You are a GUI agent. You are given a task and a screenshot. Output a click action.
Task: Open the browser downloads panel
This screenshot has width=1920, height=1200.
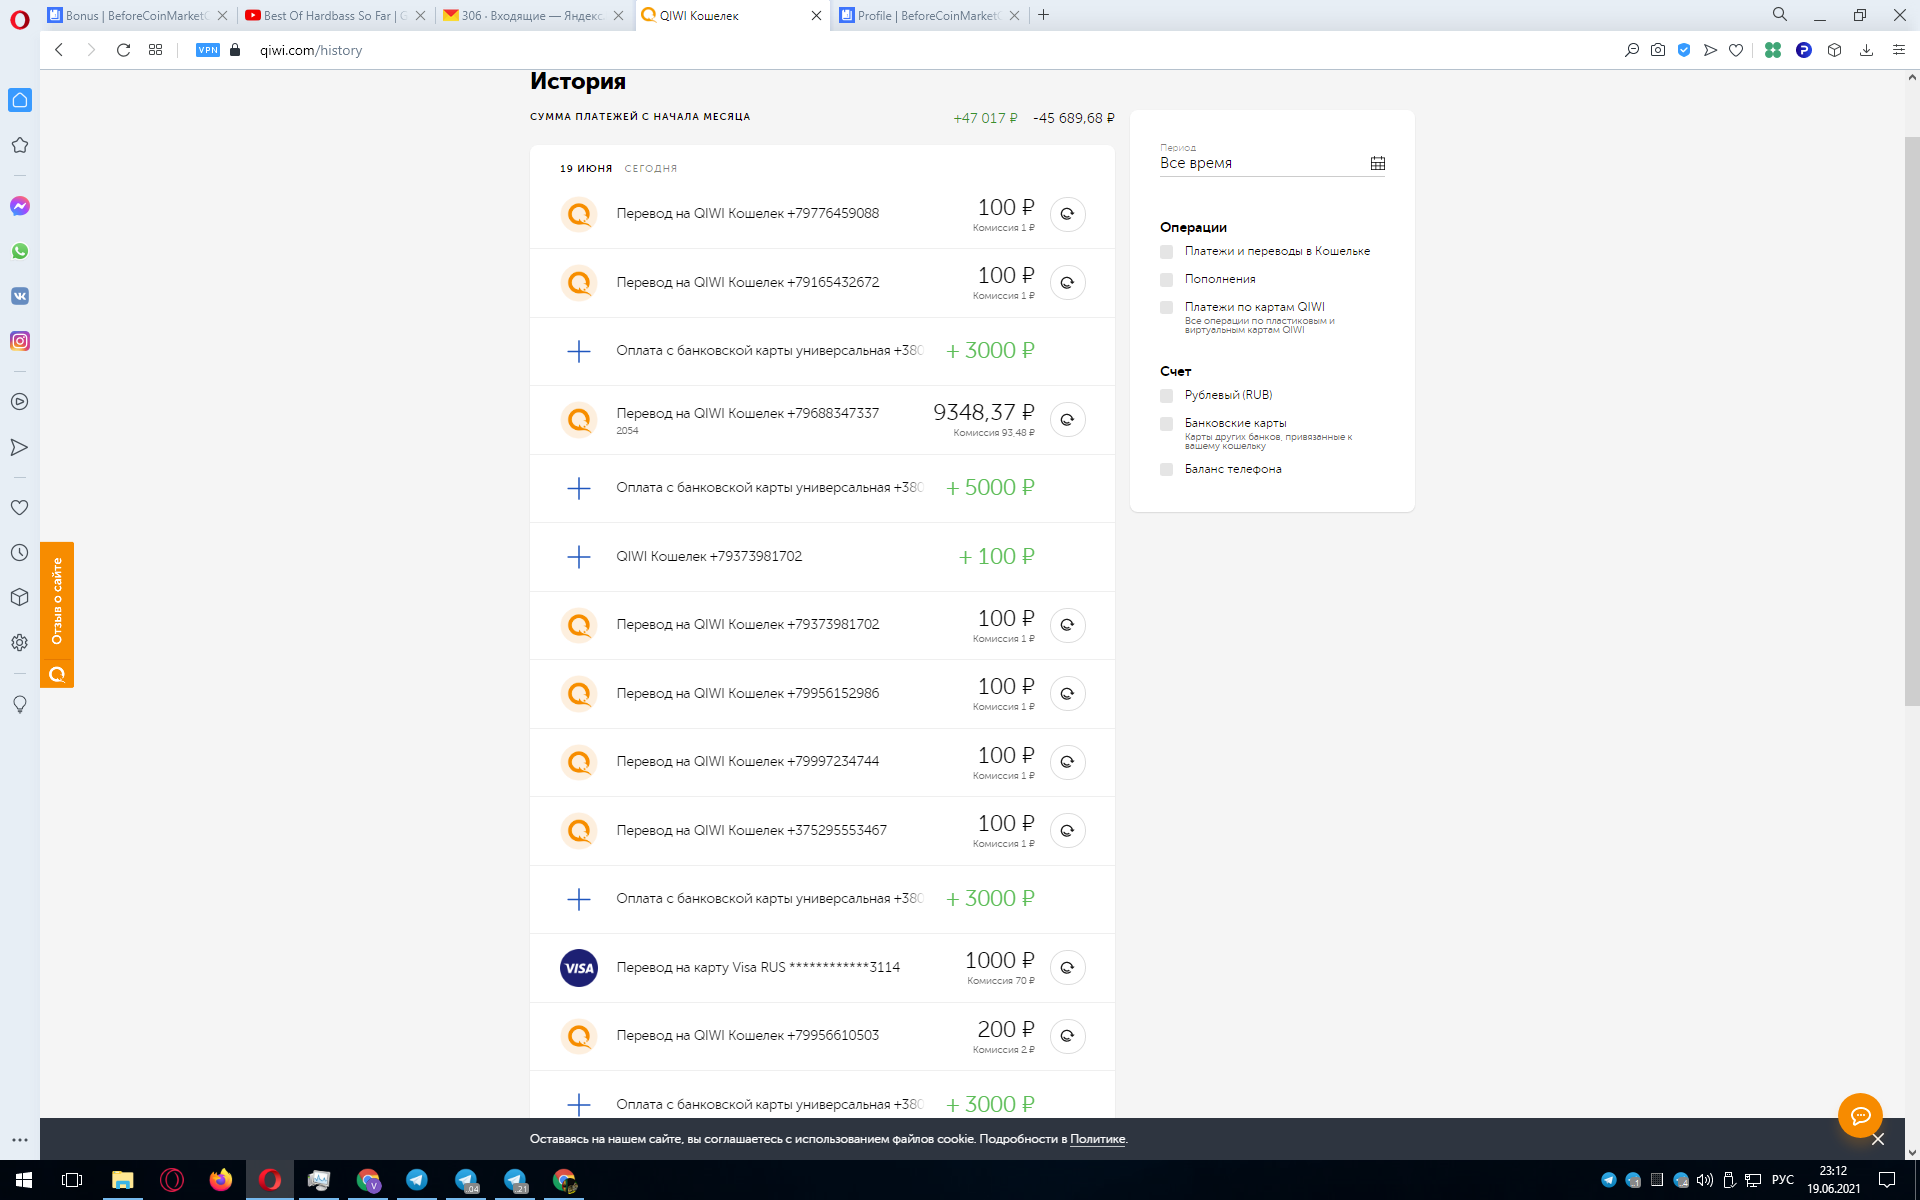point(1866,50)
